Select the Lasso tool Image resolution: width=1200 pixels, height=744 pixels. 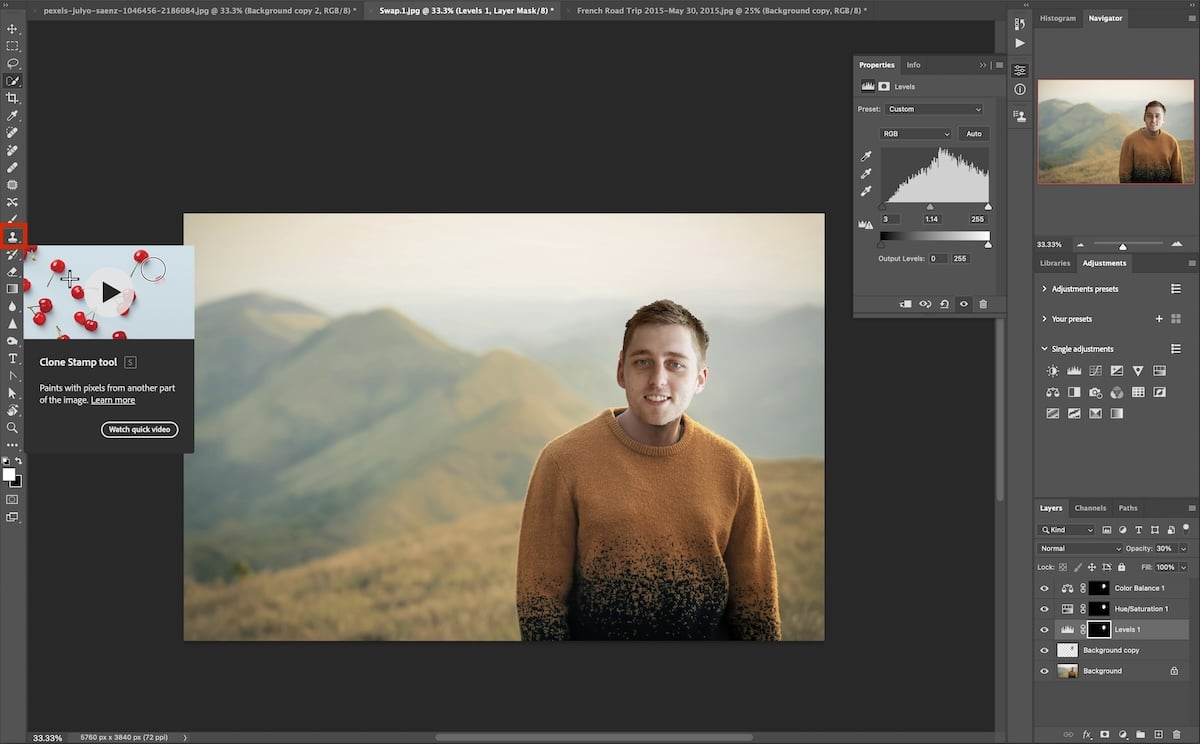coord(13,63)
